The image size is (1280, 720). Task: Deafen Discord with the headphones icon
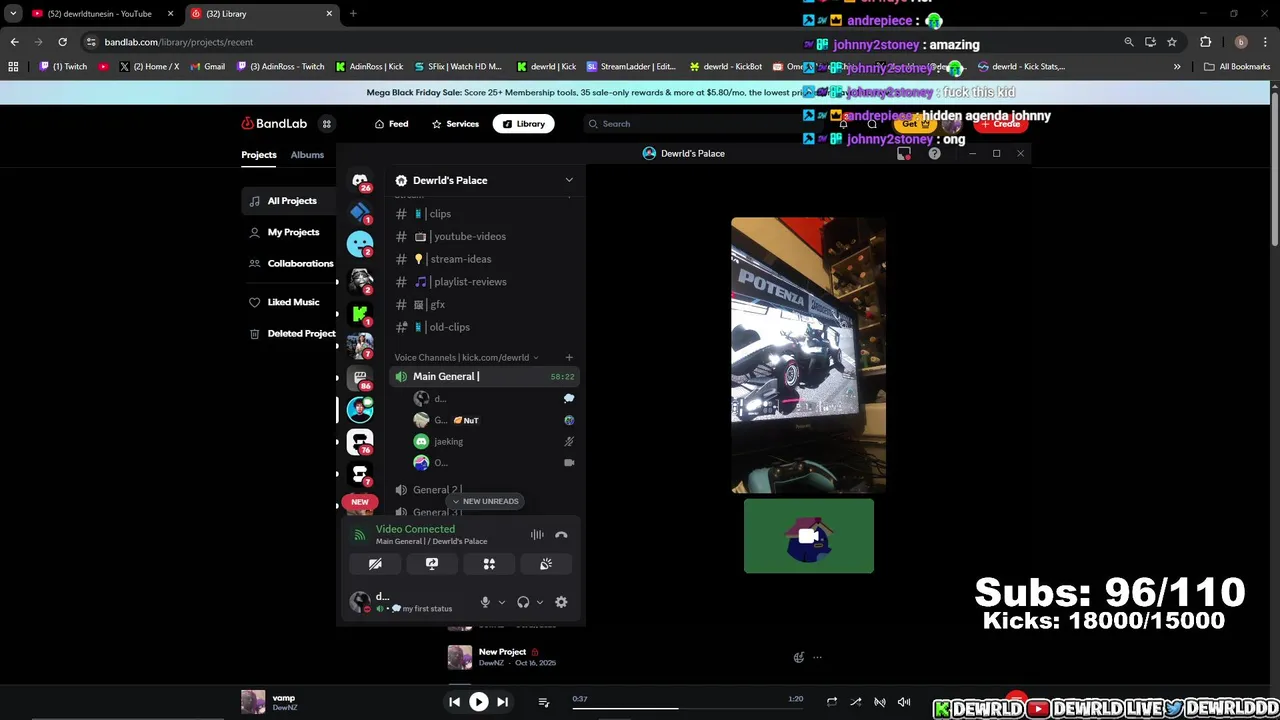[x=523, y=602]
